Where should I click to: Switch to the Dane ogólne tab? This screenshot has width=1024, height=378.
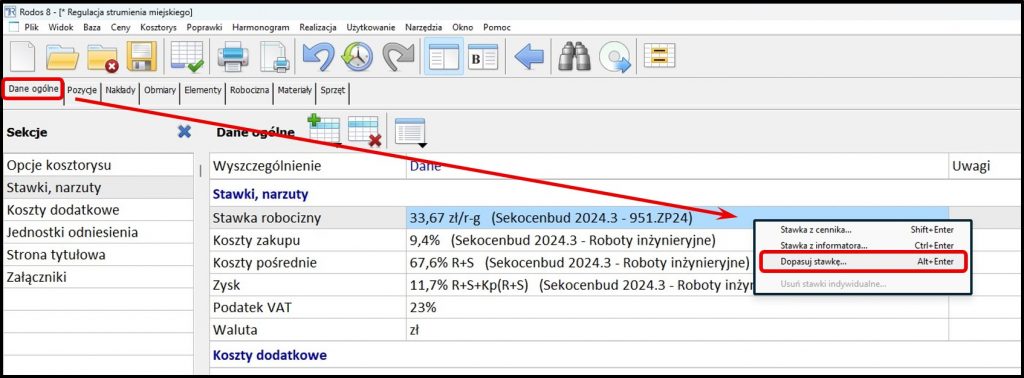pos(33,89)
